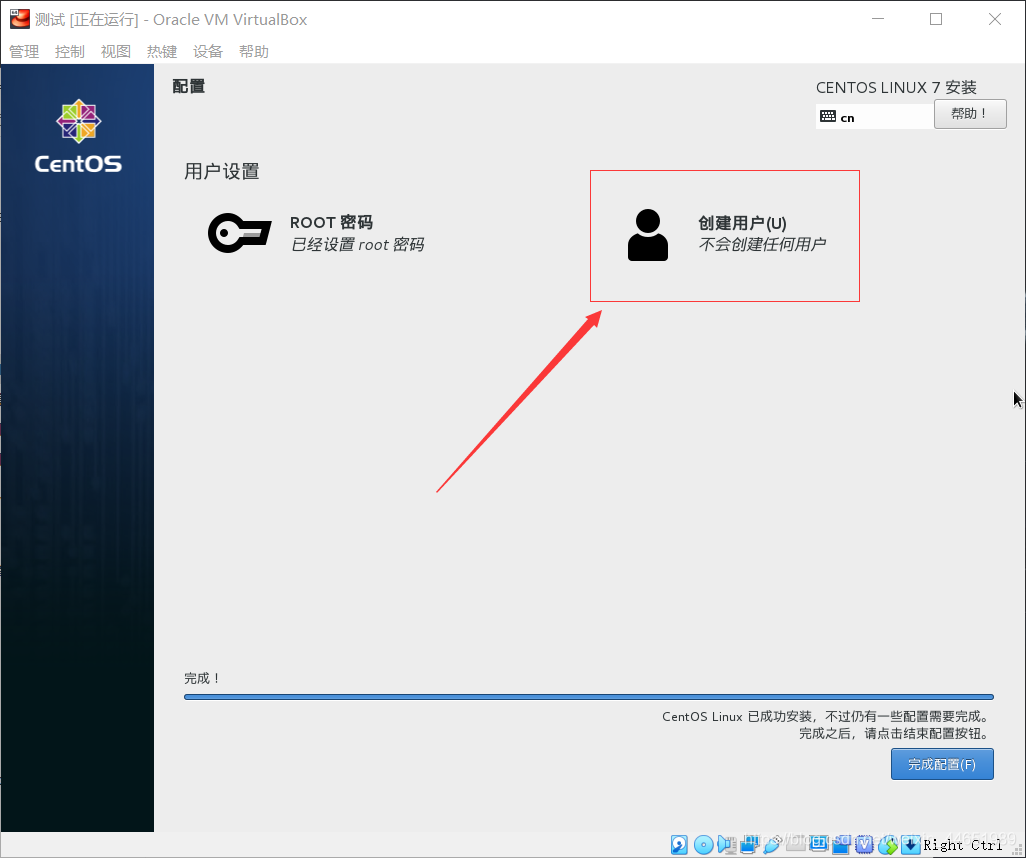Click the display settings status icon

pyautogui.click(x=819, y=843)
